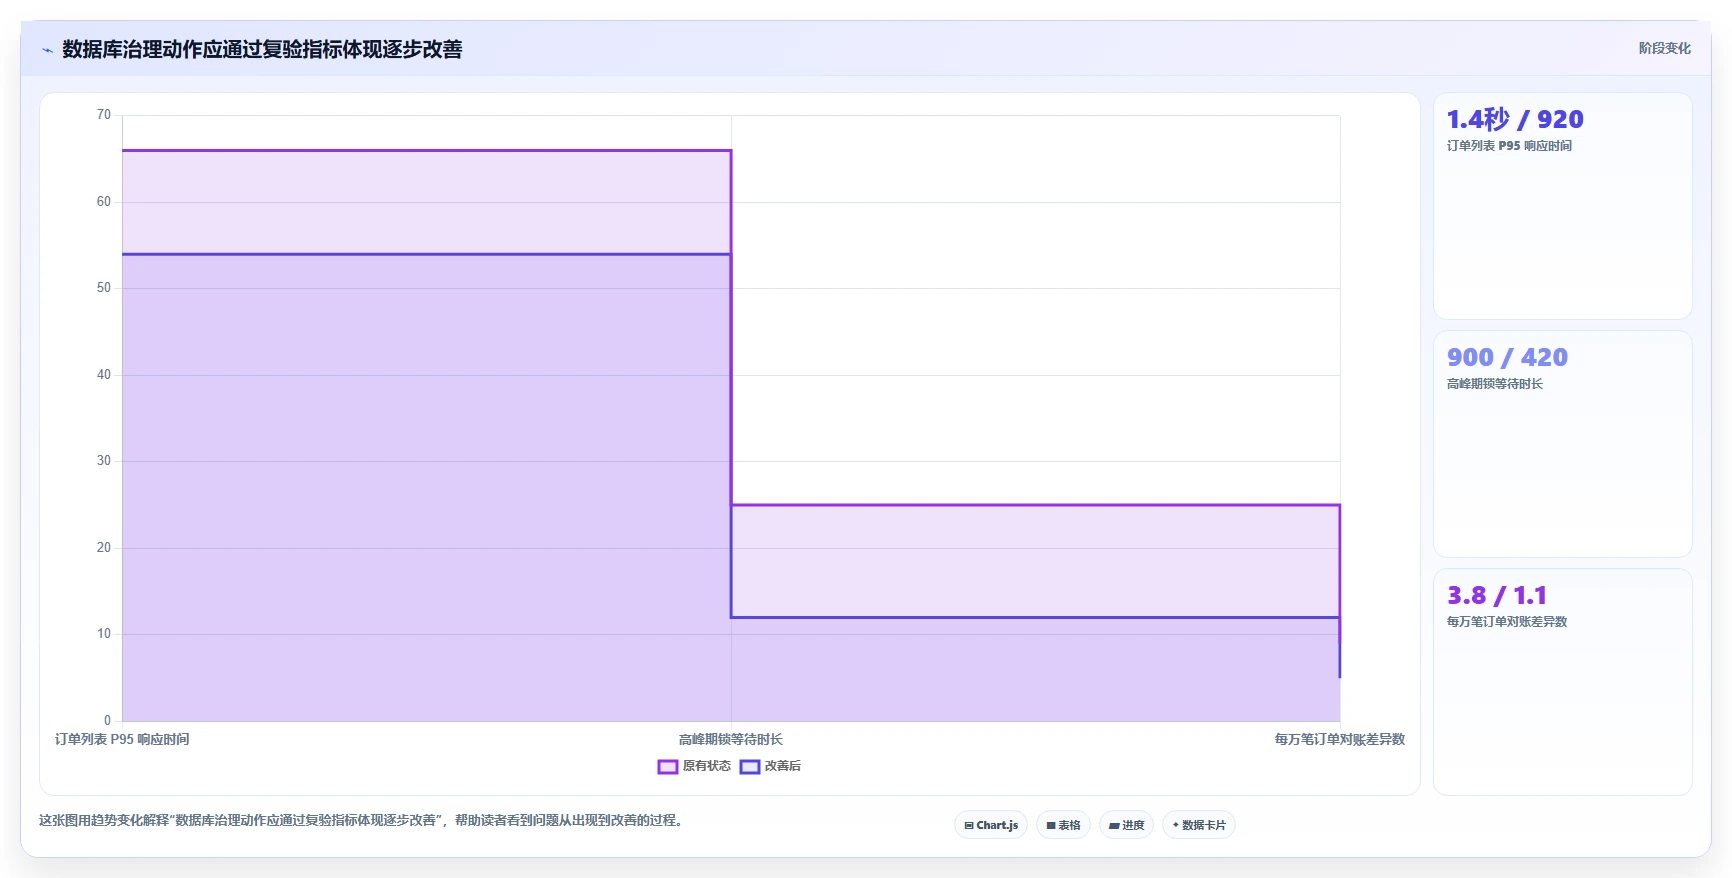Screen dimensions: 1732x878
Task: Click the 表格 tag
Action: [x=1063, y=825]
